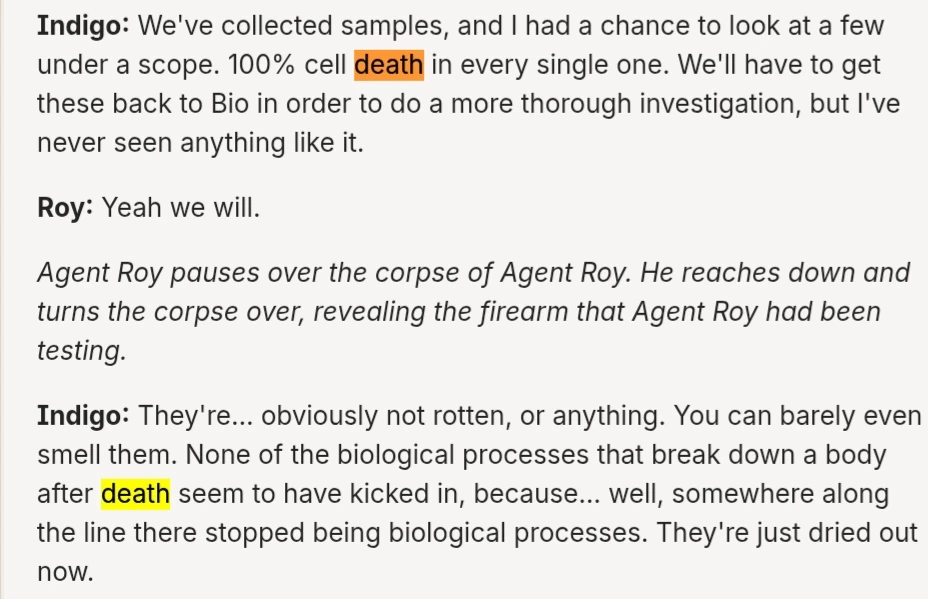The height and width of the screenshot is (599, 928).
Task: Click the word "100%" in the first paragraph
Action: click(x=261, y=65)
